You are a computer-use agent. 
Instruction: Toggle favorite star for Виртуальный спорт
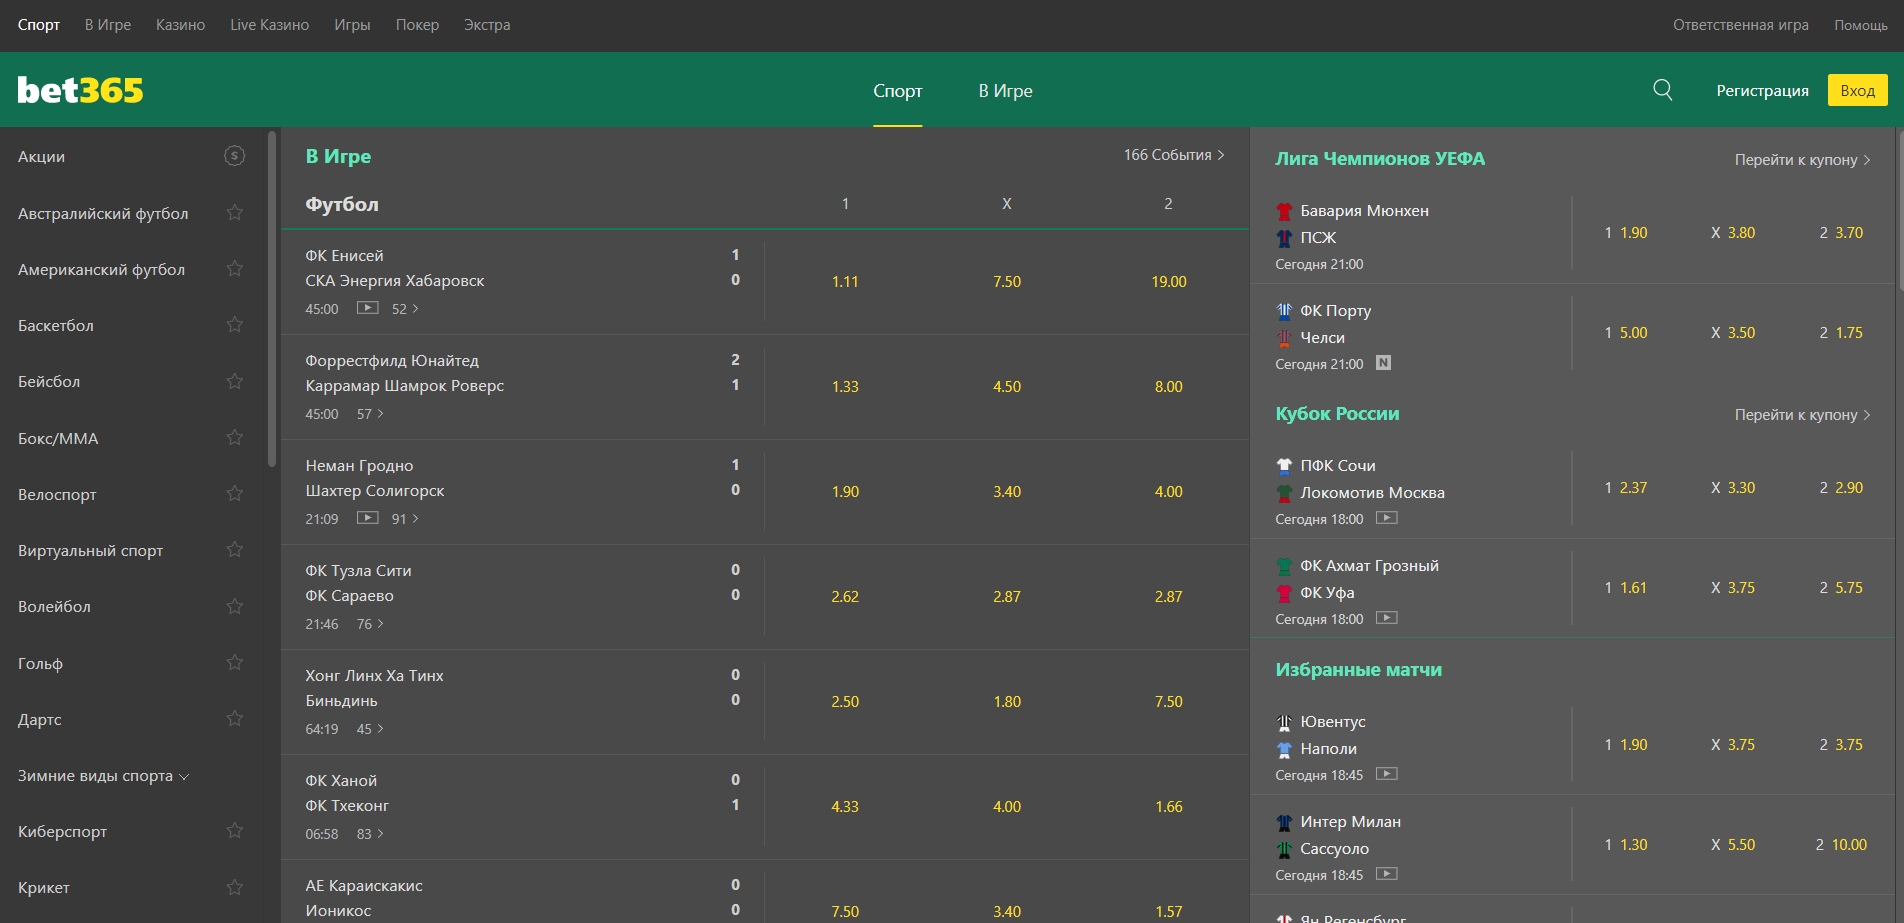(x=234, y=549)
